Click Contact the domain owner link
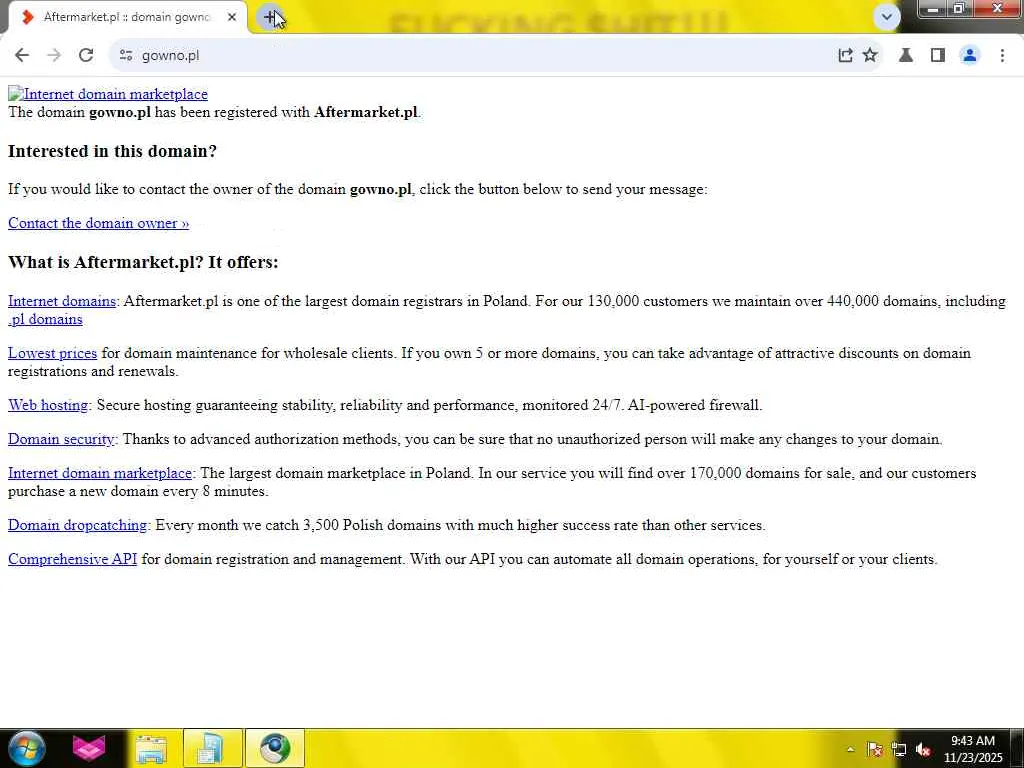The width and height of the screenshot is (1024, 768). click(x=99, y=223)
